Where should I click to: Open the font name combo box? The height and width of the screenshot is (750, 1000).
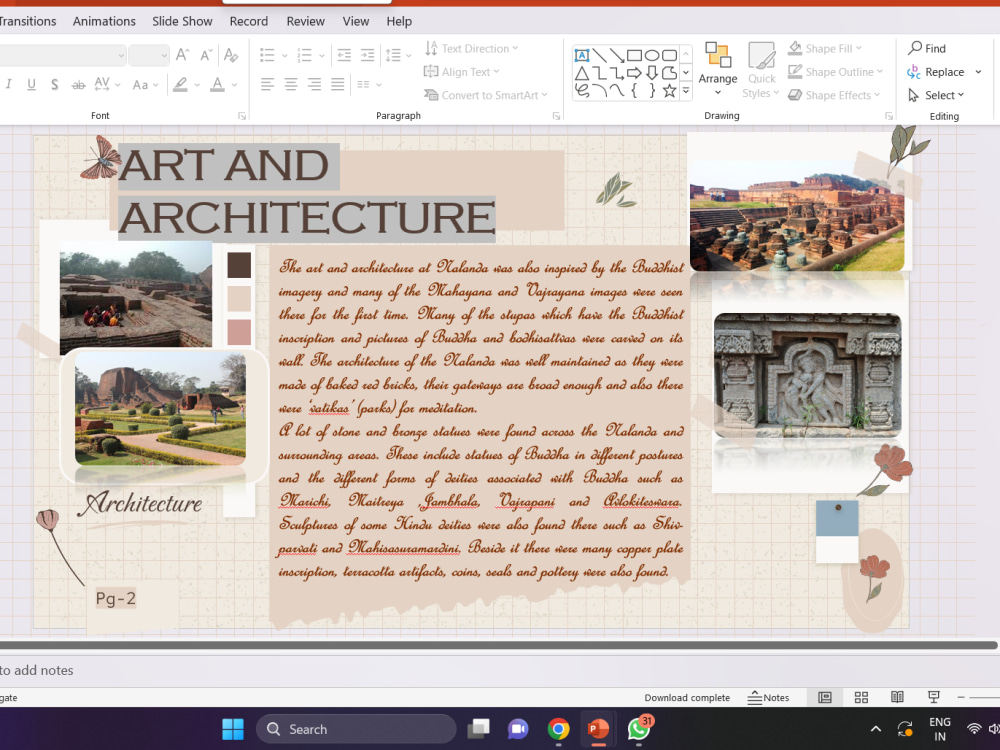click(62, 55)
